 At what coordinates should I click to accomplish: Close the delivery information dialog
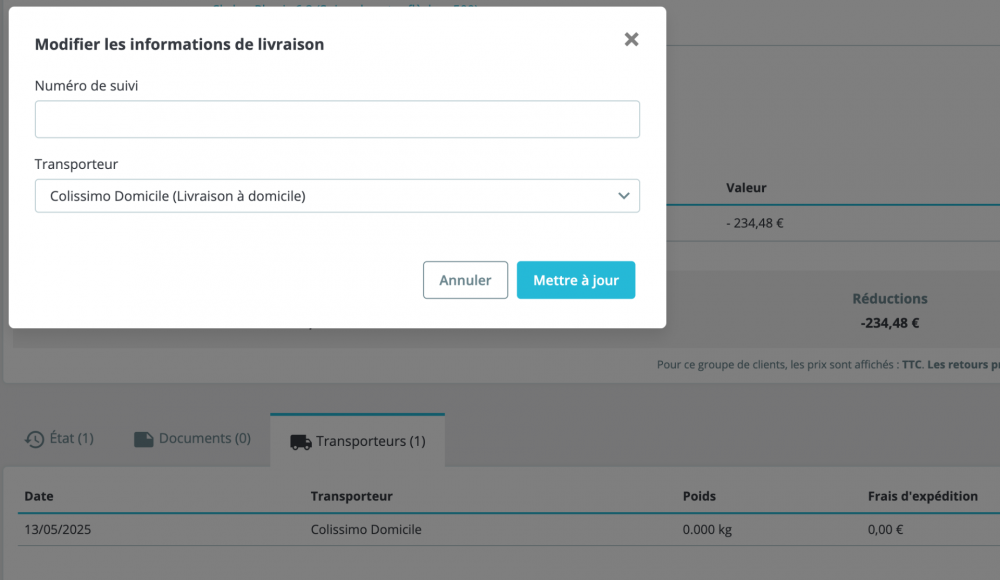[631, 40]
